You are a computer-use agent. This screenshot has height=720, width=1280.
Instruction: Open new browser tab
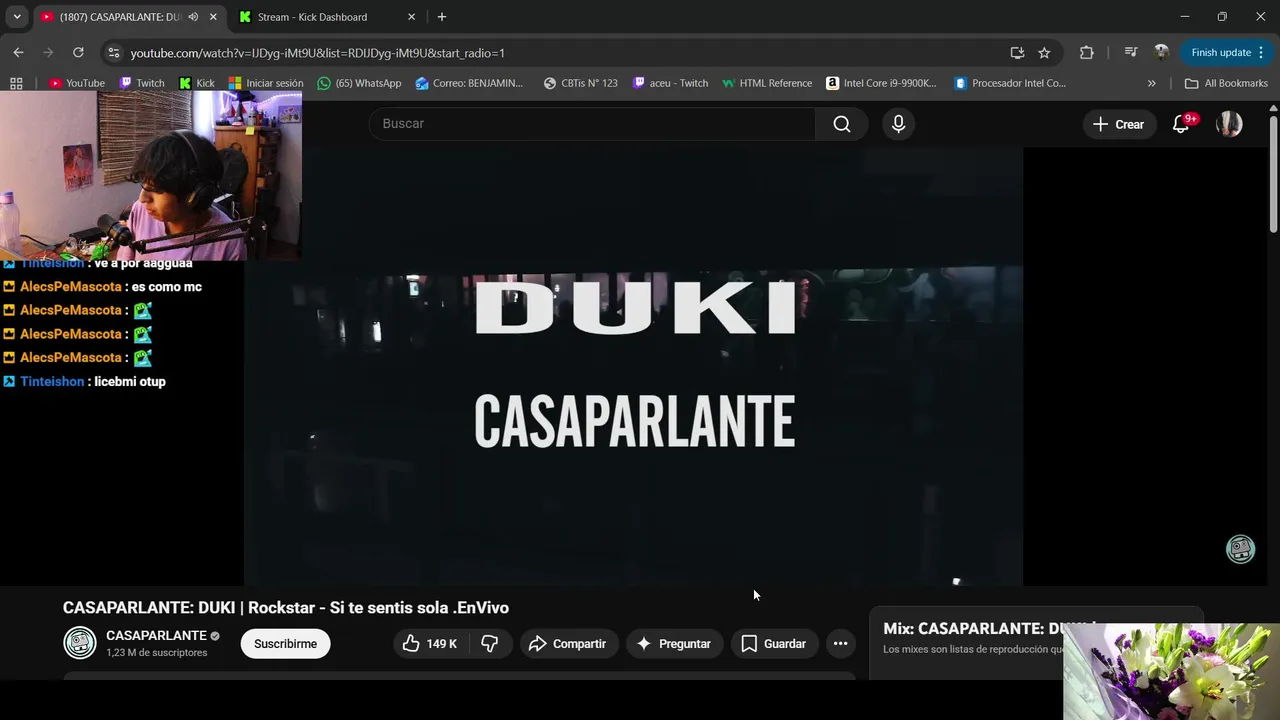pos(442,17)
